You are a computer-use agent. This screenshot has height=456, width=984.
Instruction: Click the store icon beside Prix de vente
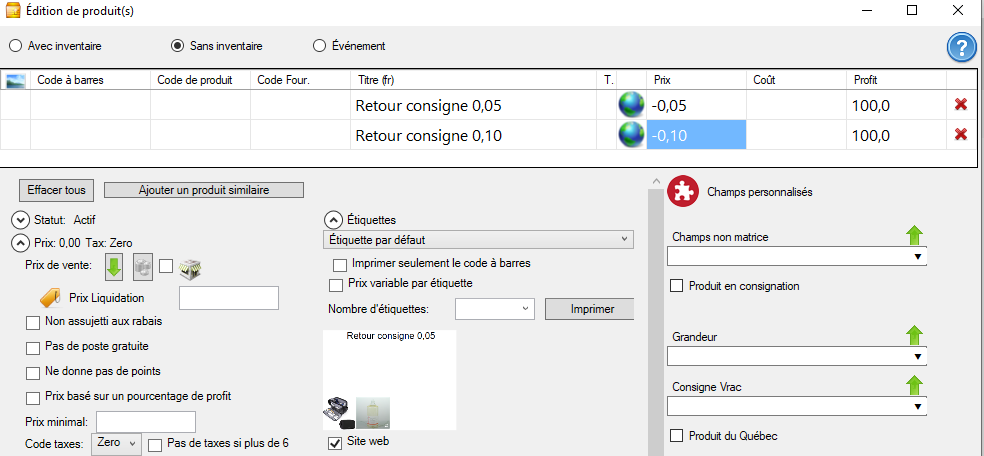(x=189, y=267)
